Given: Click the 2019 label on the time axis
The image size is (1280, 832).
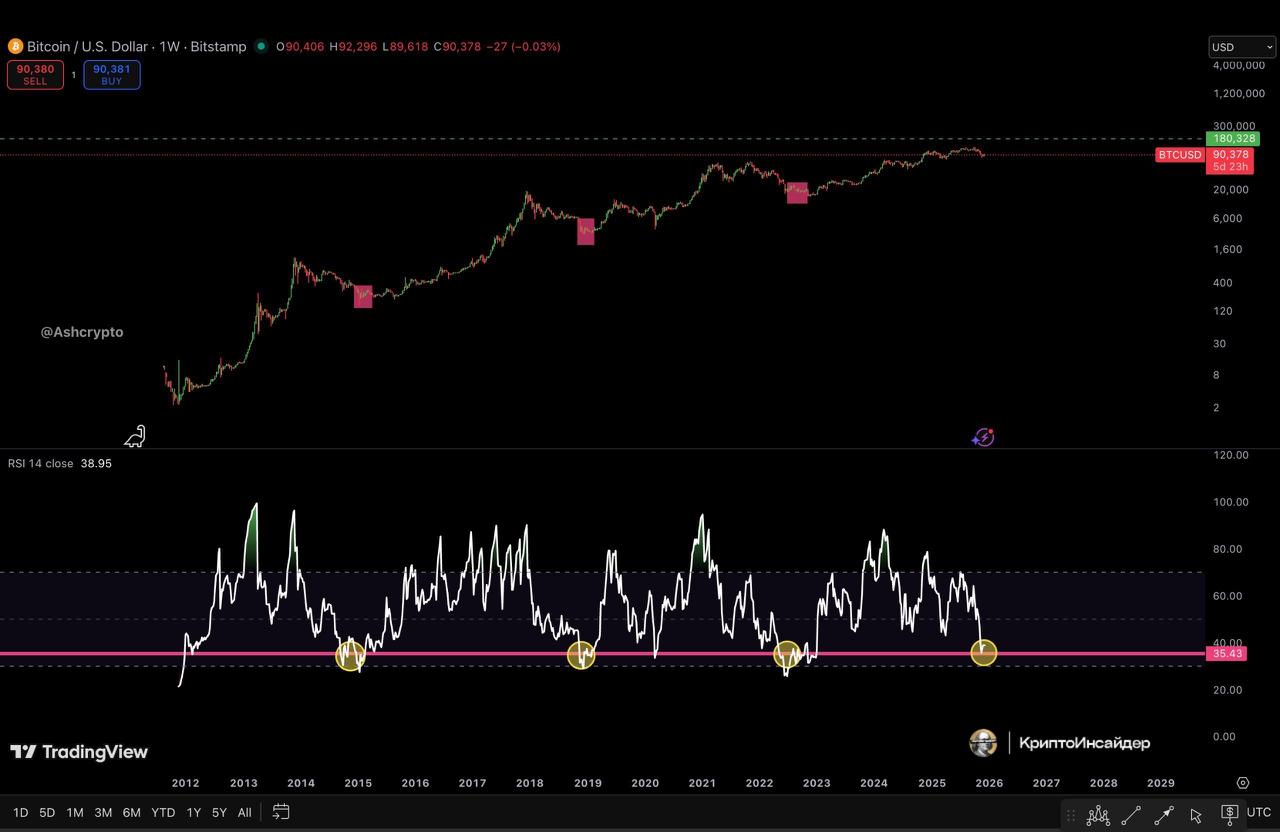Looking at the screenshot, I should pos(588,783).
